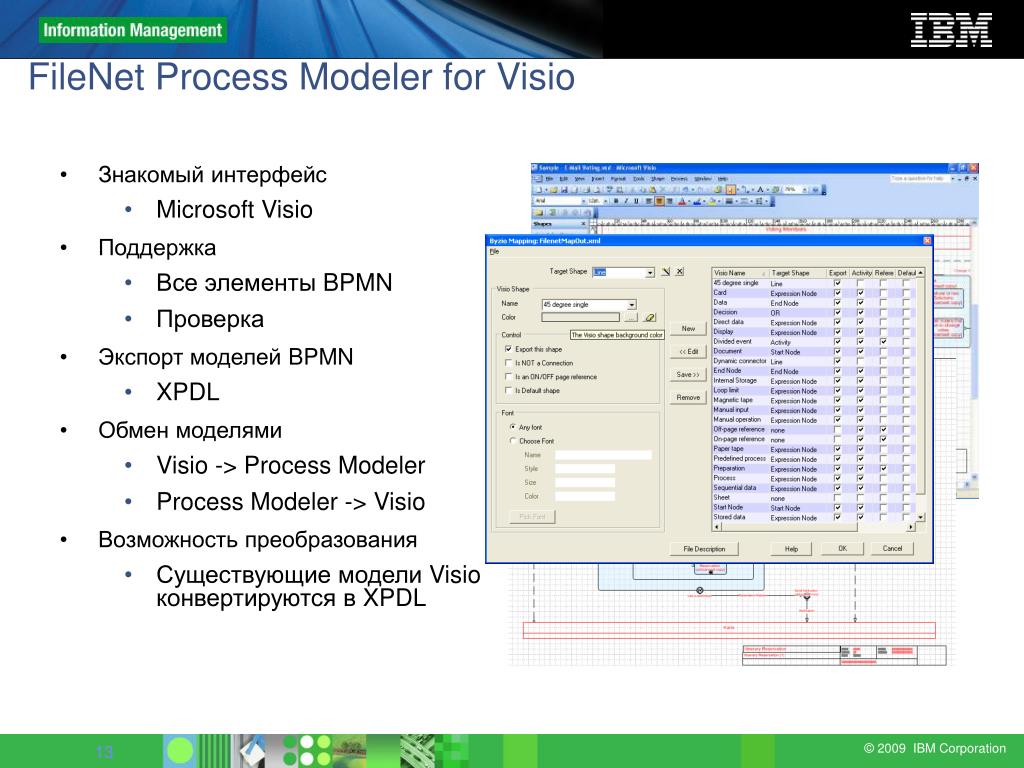
Task: Open the Insert menu in Visio
Action: [x=598, y=178]
